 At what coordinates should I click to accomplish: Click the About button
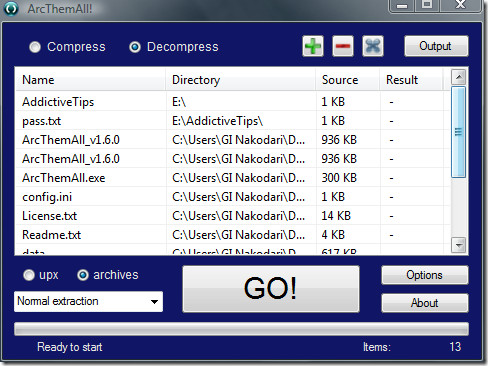pyautogui.click(x=425, y=303)
